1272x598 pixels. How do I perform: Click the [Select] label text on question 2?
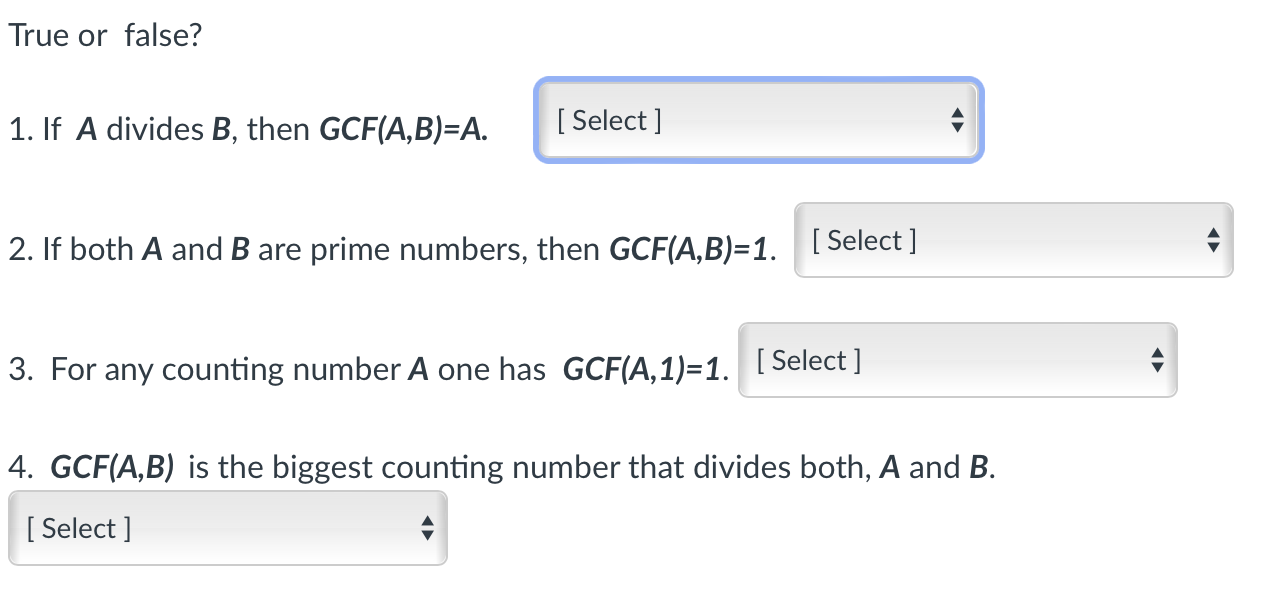862,240
